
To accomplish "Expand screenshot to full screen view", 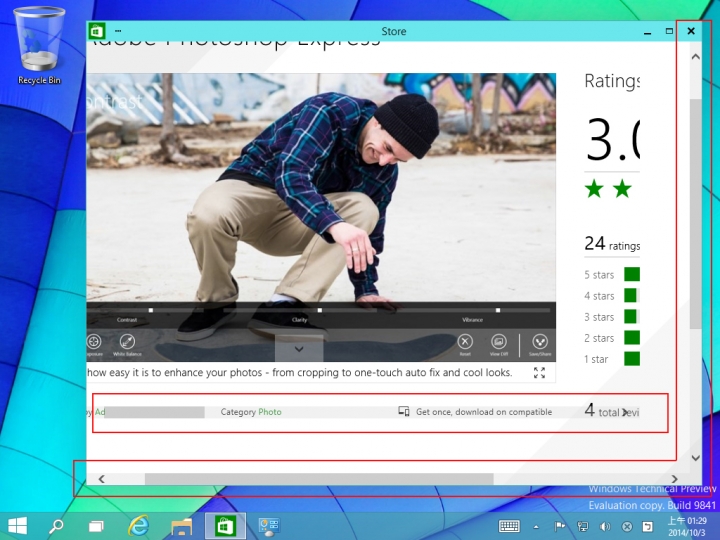I will (540, 372).
